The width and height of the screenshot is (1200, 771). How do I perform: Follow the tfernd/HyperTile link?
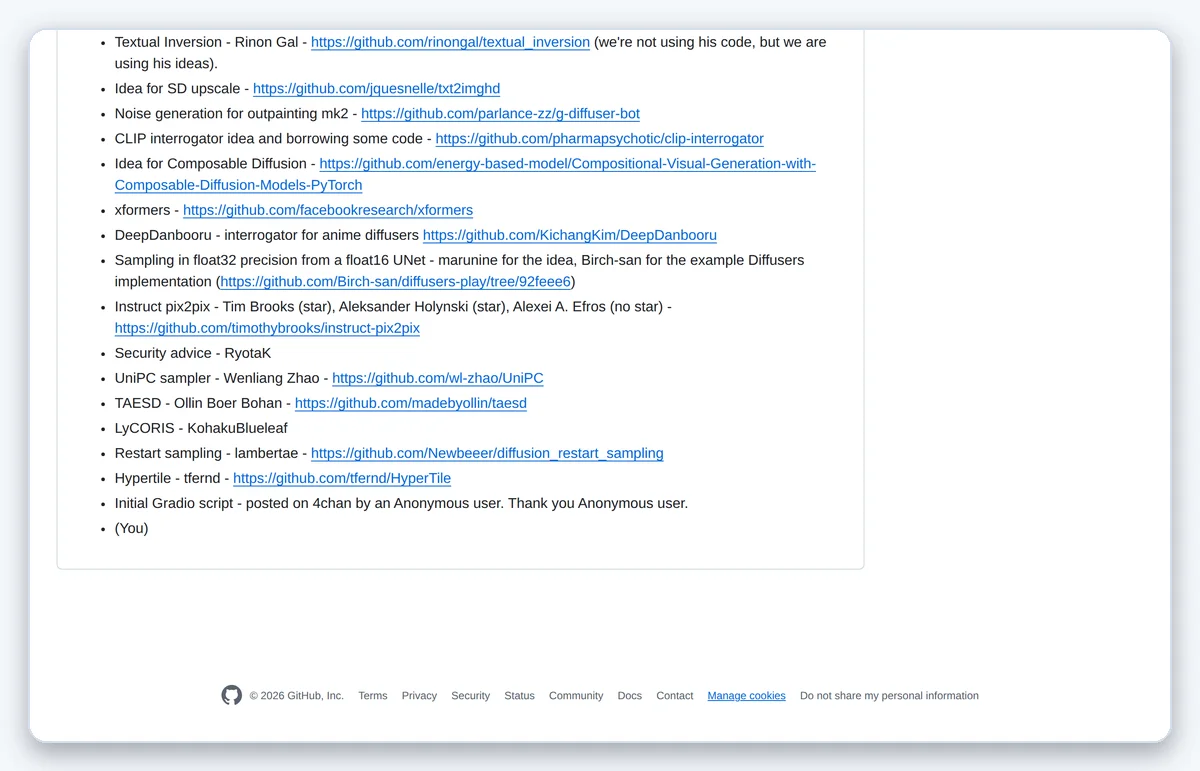pos(342,478)
